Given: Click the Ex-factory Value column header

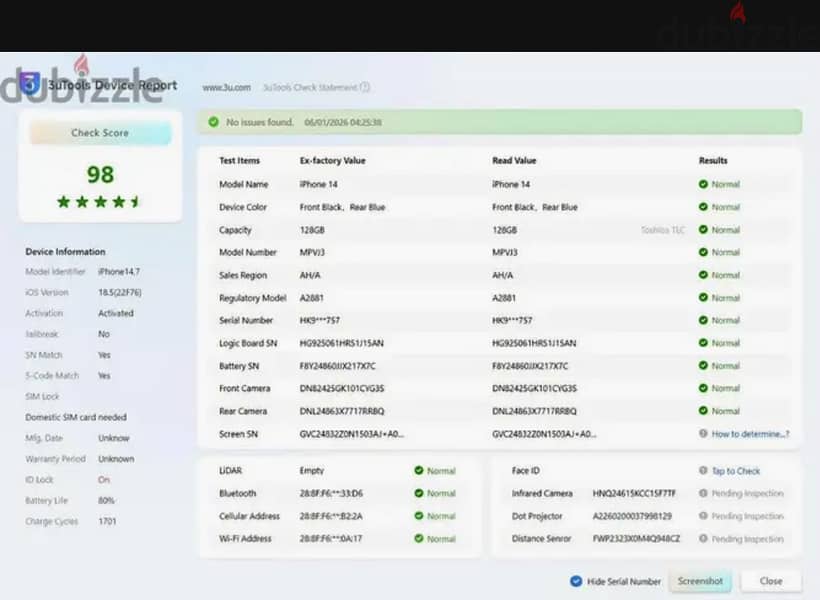Looking at the screenshot, I should pos(333,161).
